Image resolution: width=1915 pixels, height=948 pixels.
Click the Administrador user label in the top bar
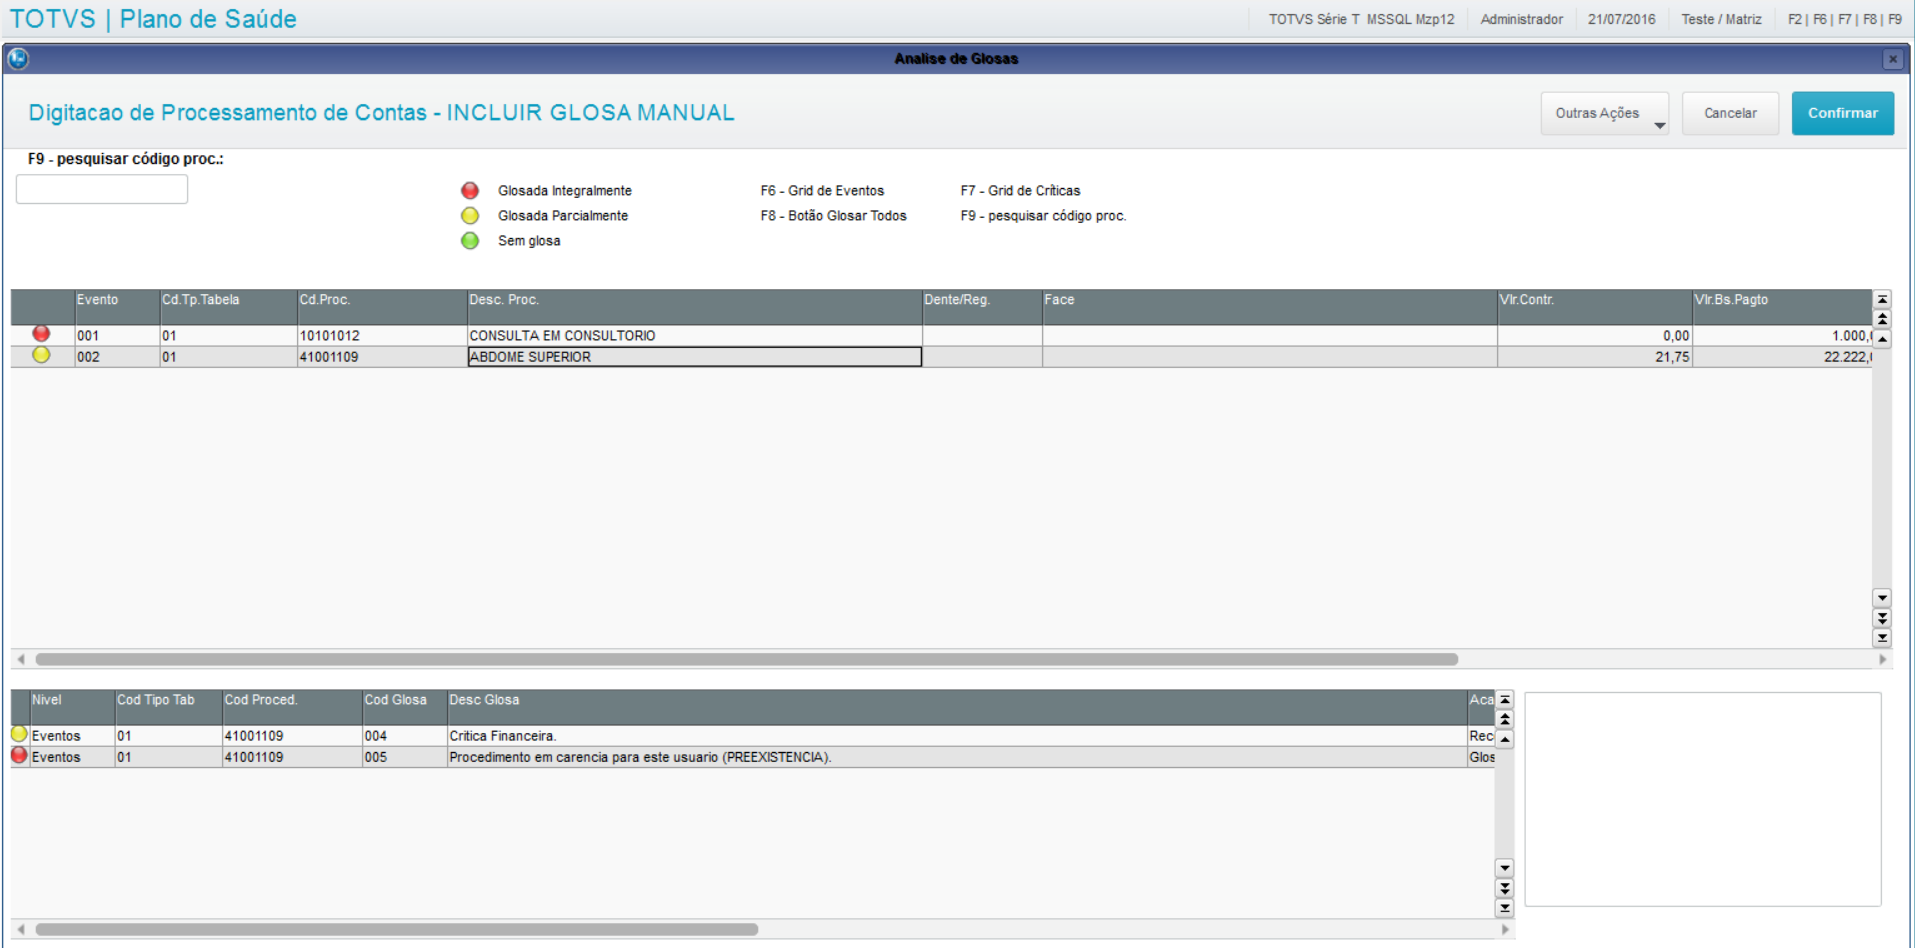pyautogui.click(x=1521, y=19)
